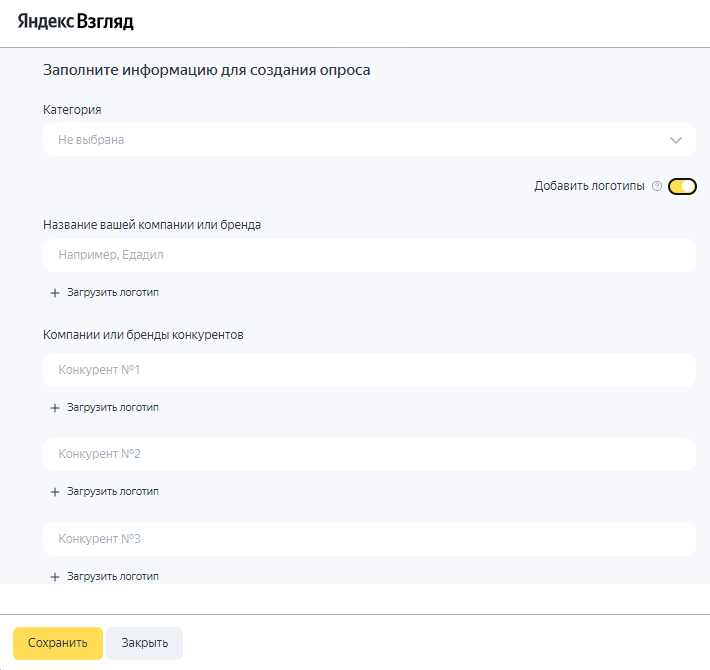Click plus icon under Конкурент №3 field

[55, 577]
